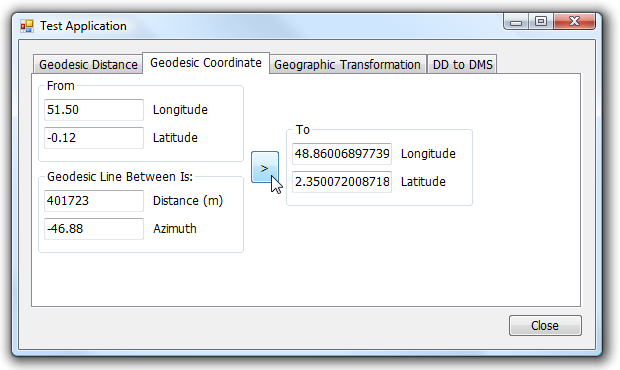Click the Azimuth label text
This screenshot has height=370, width=620.
175,228
